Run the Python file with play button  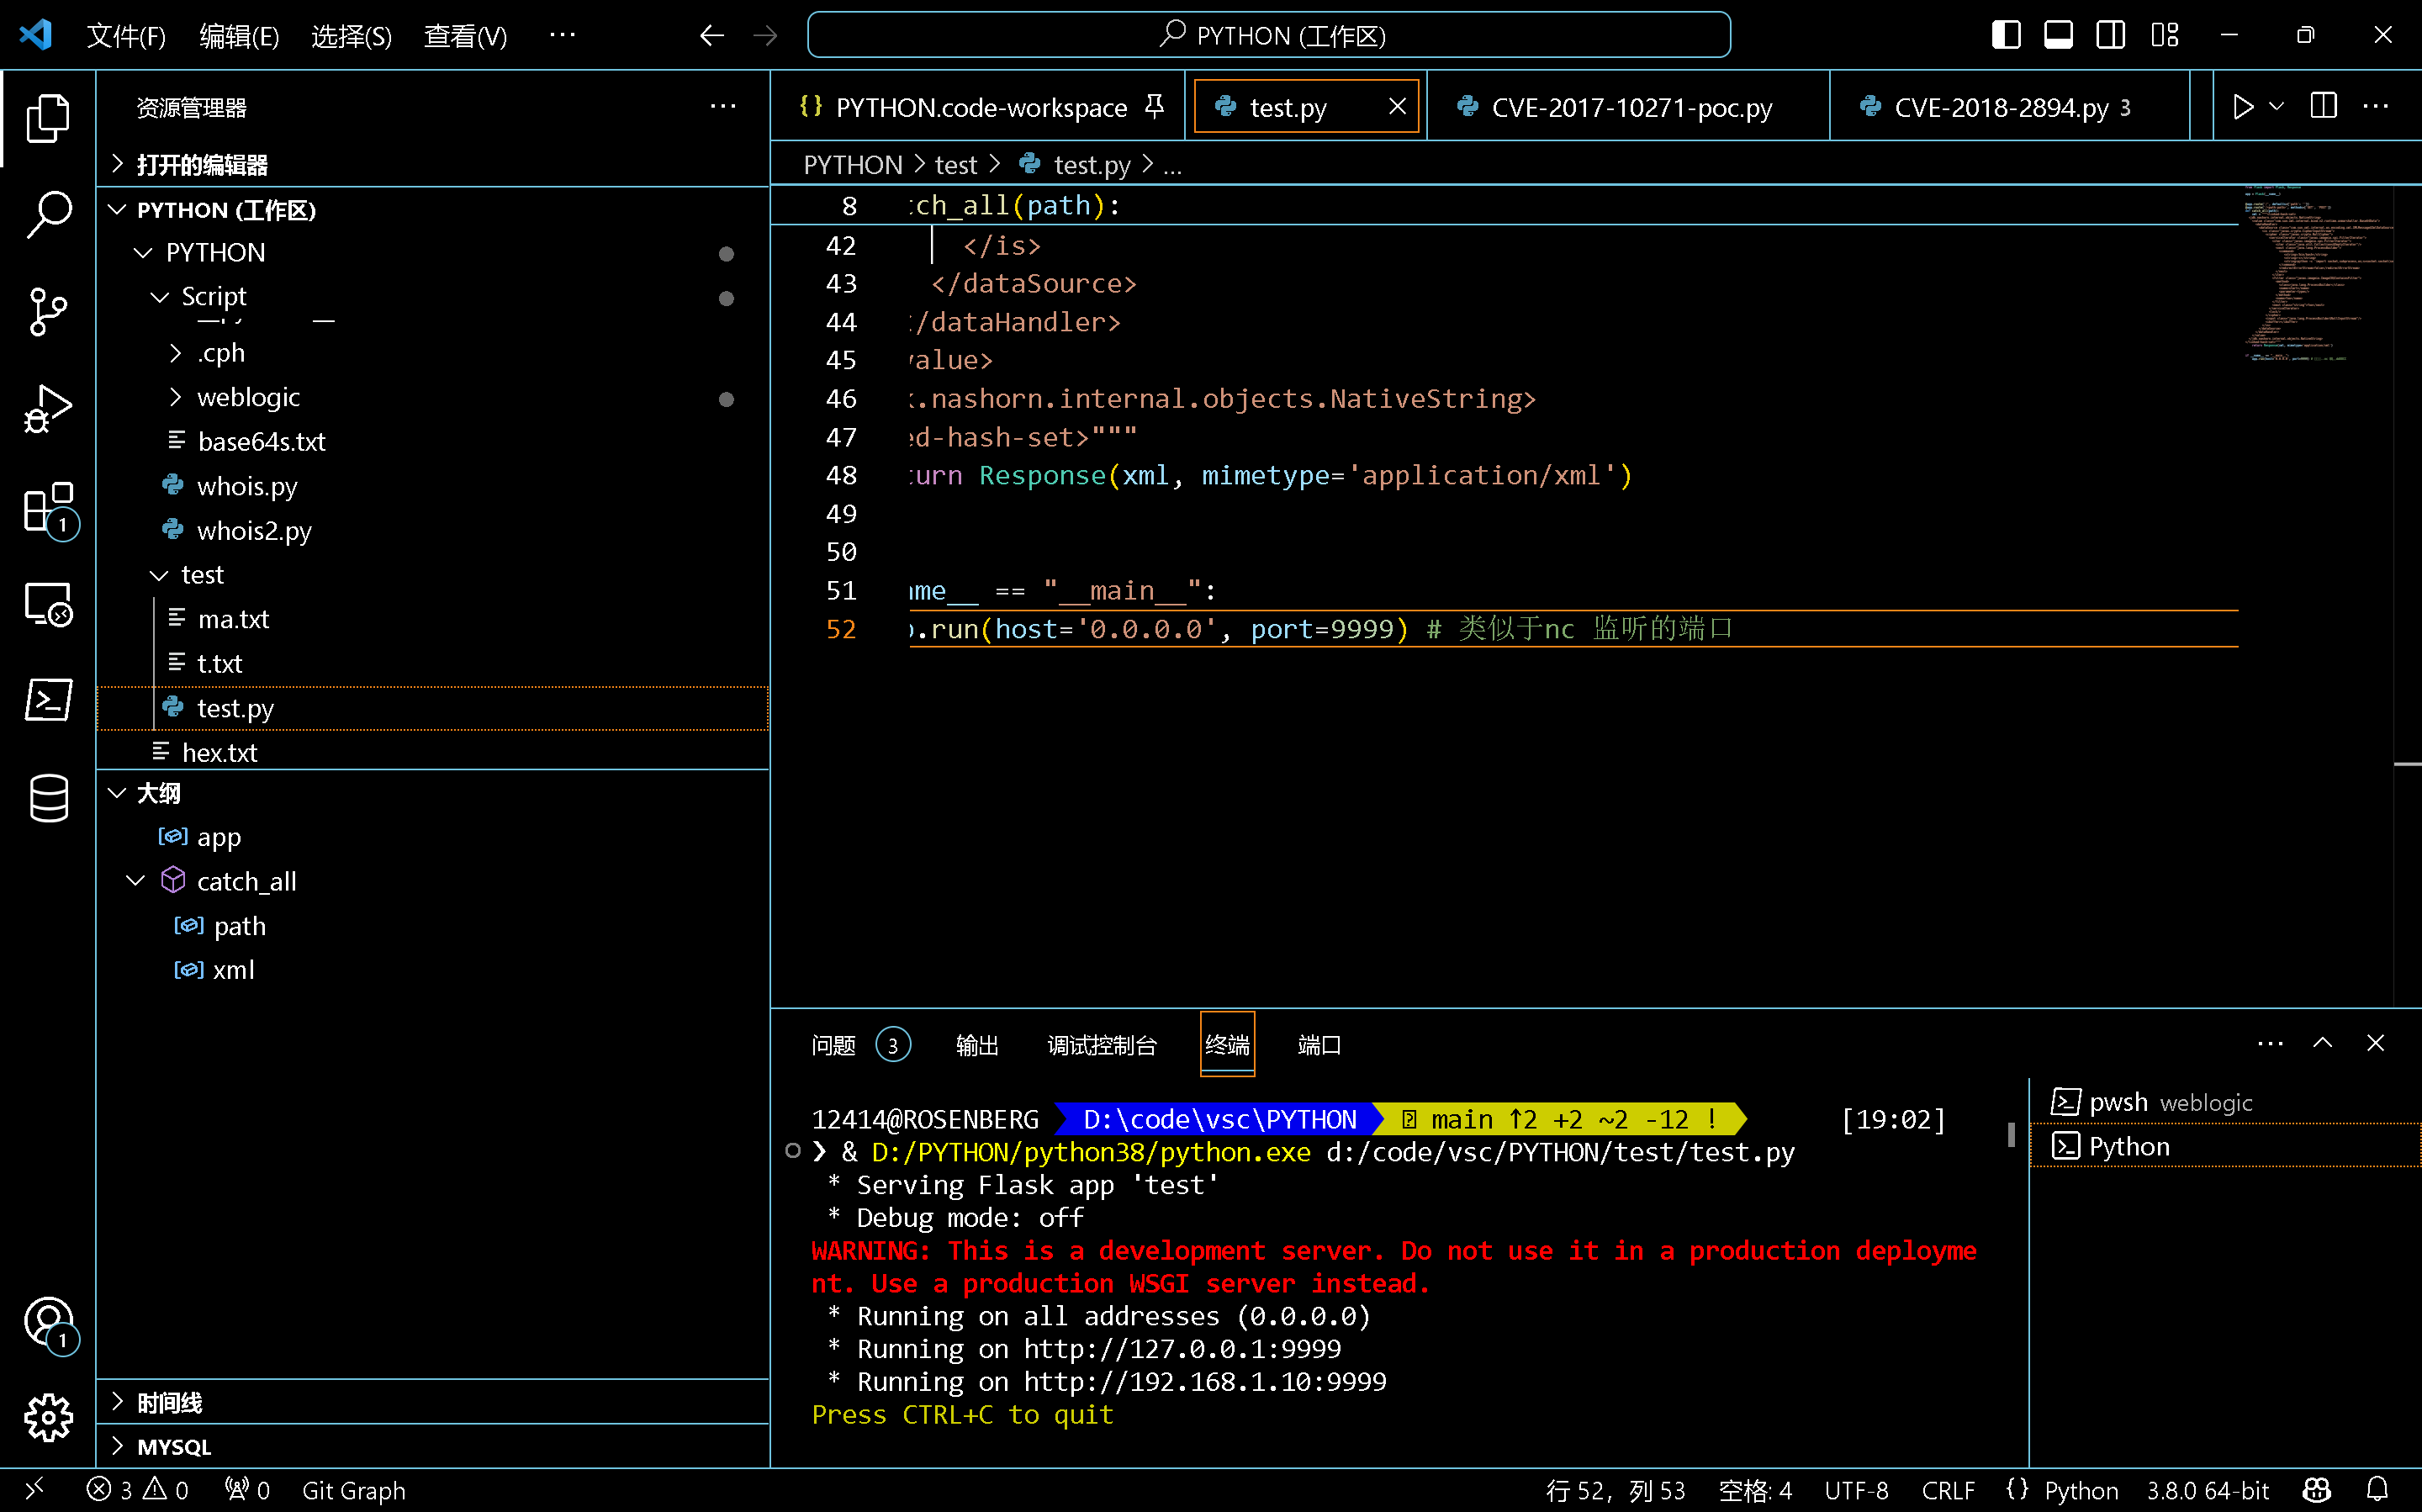click(2243, 106)
